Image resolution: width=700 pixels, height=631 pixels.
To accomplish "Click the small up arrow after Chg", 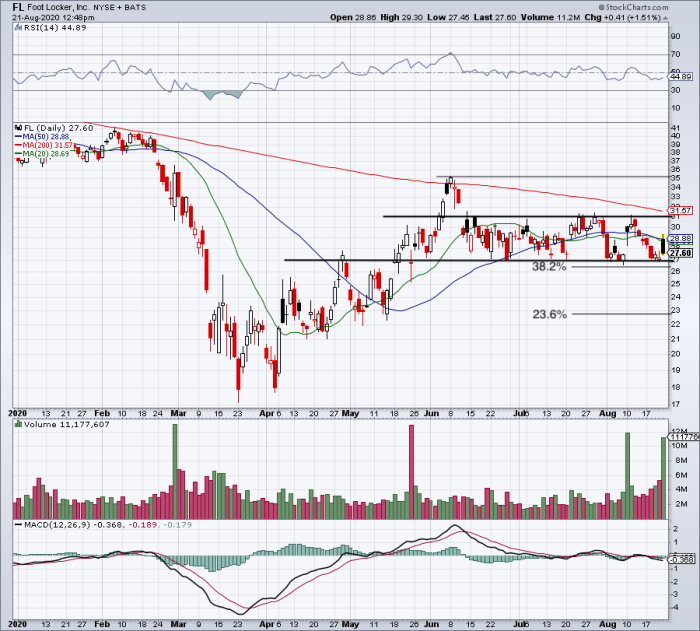I will click(665, 18).
